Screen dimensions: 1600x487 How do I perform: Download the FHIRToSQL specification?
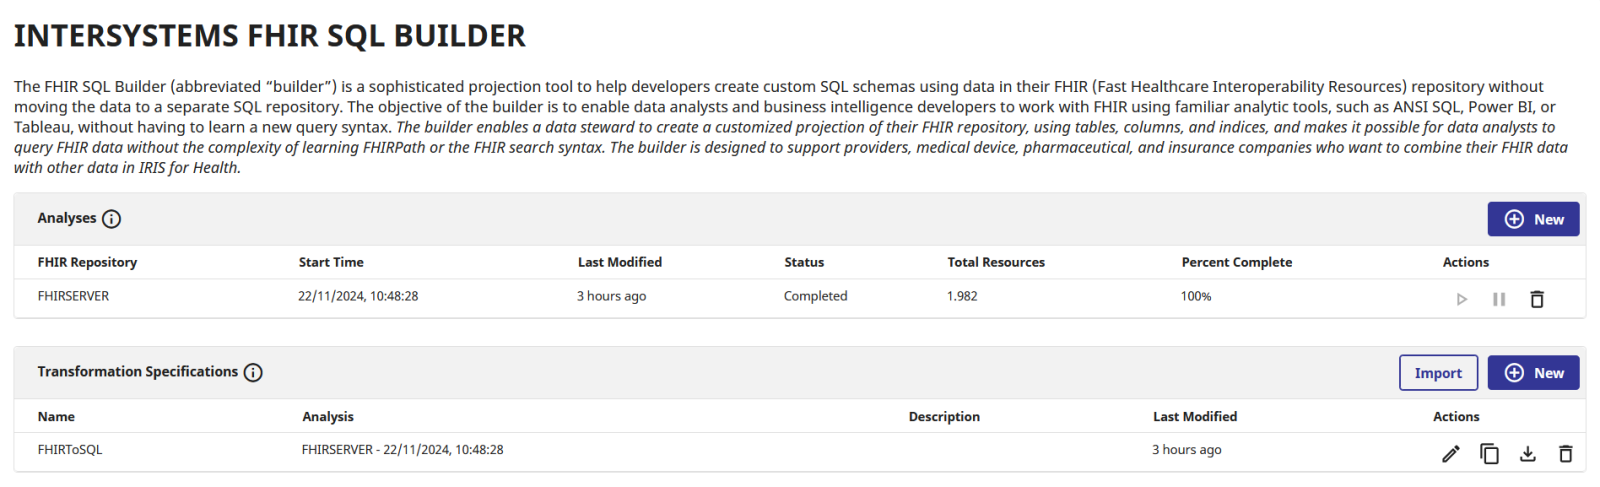[1527, 454]
